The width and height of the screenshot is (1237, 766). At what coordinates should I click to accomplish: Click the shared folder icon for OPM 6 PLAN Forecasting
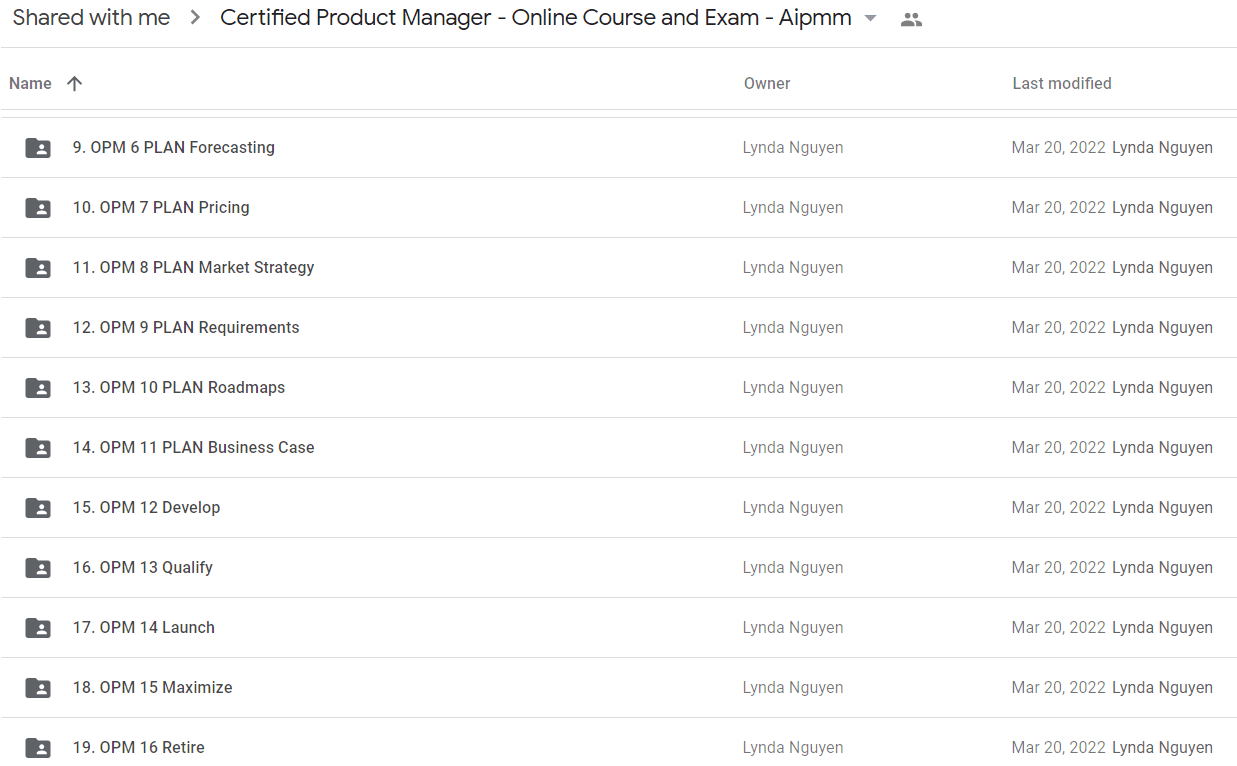coord(38,148)
